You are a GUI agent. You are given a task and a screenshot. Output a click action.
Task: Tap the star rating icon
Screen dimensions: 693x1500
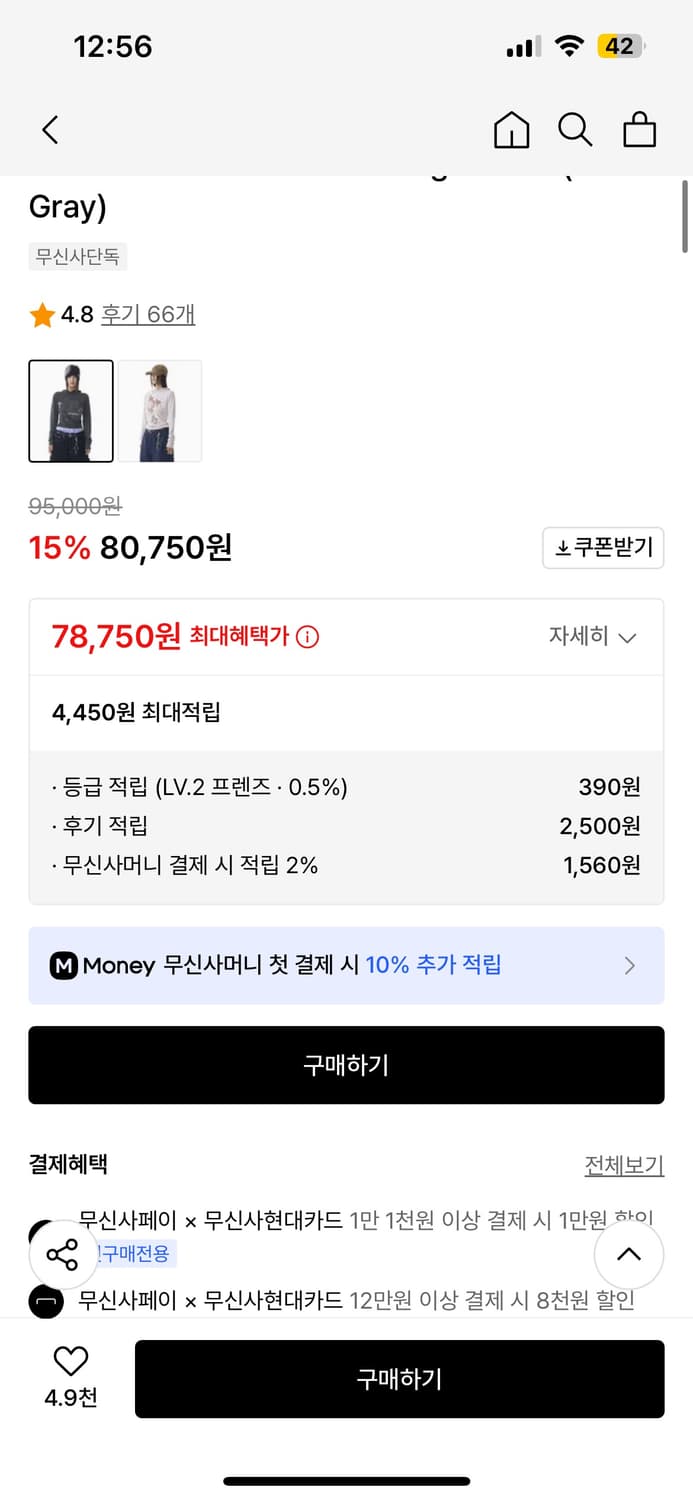(x=42, y=316)
